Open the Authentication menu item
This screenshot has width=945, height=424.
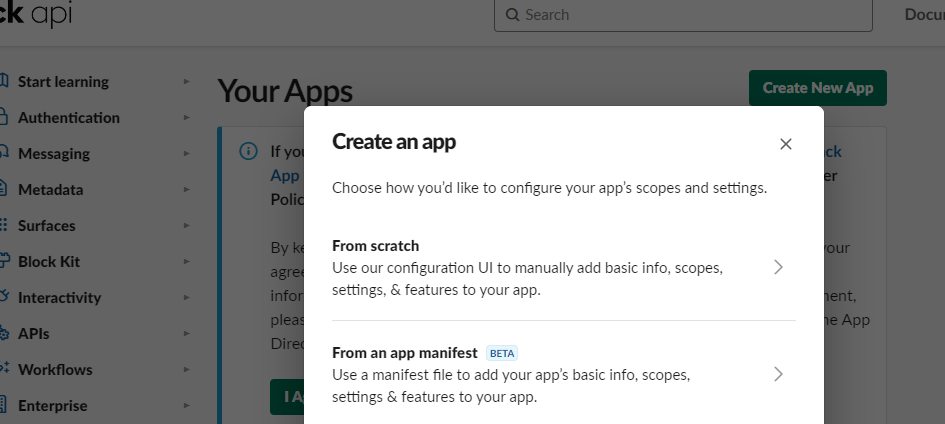[x=69, y=118]
